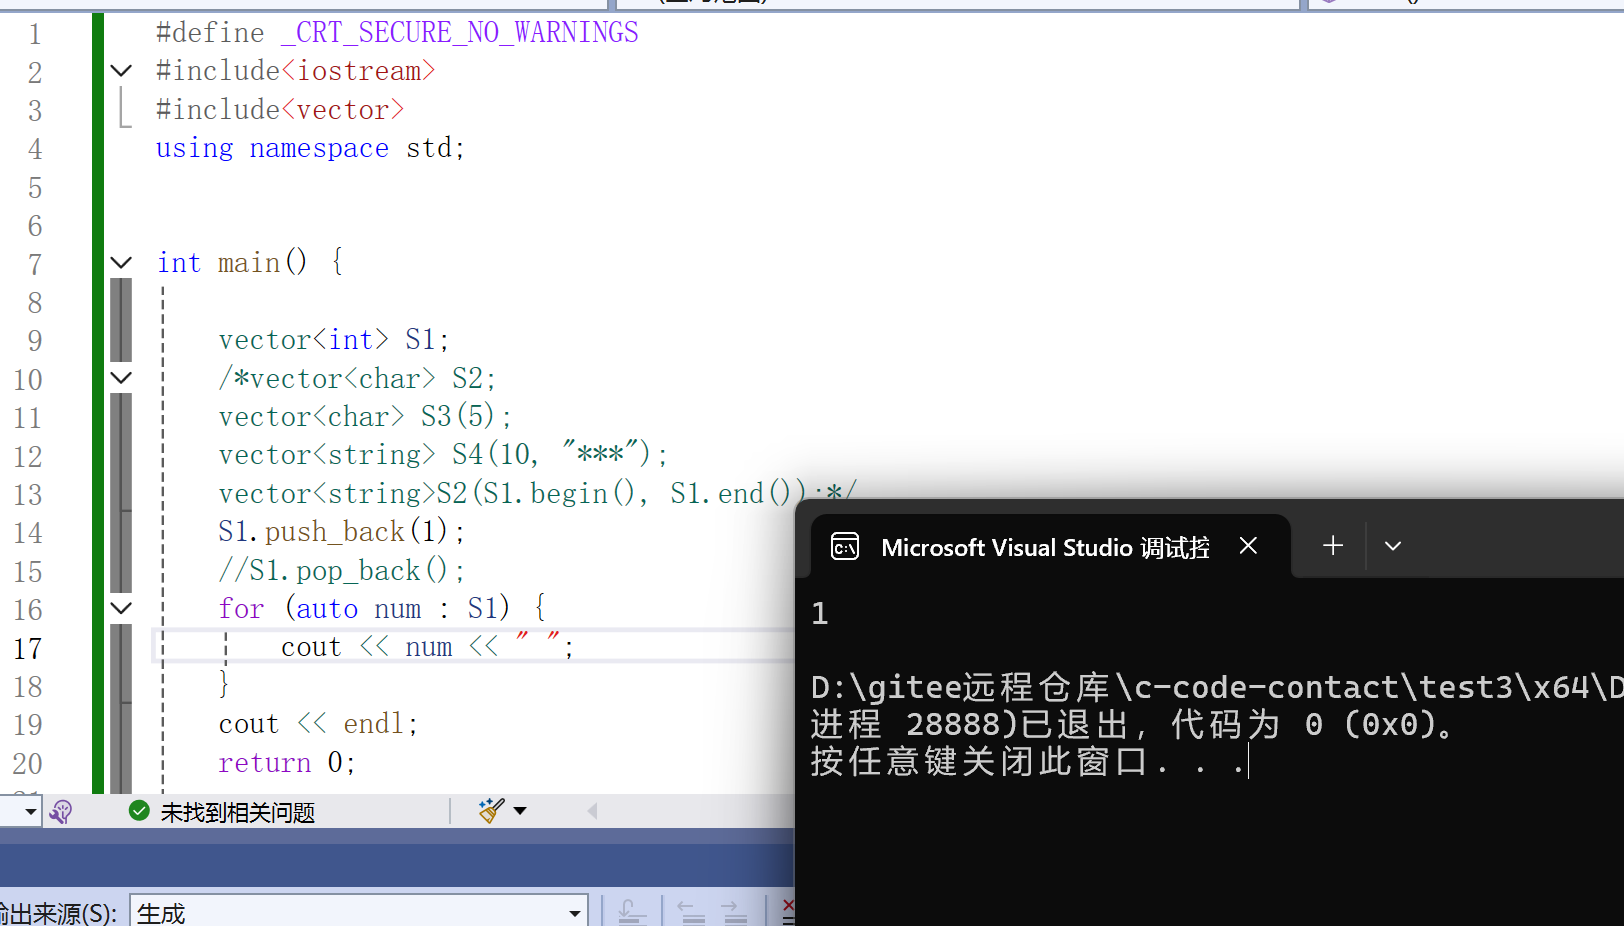1624x926 pixels.
Task: Click the 'return 0;' statement
Action: tap(287, 763)
